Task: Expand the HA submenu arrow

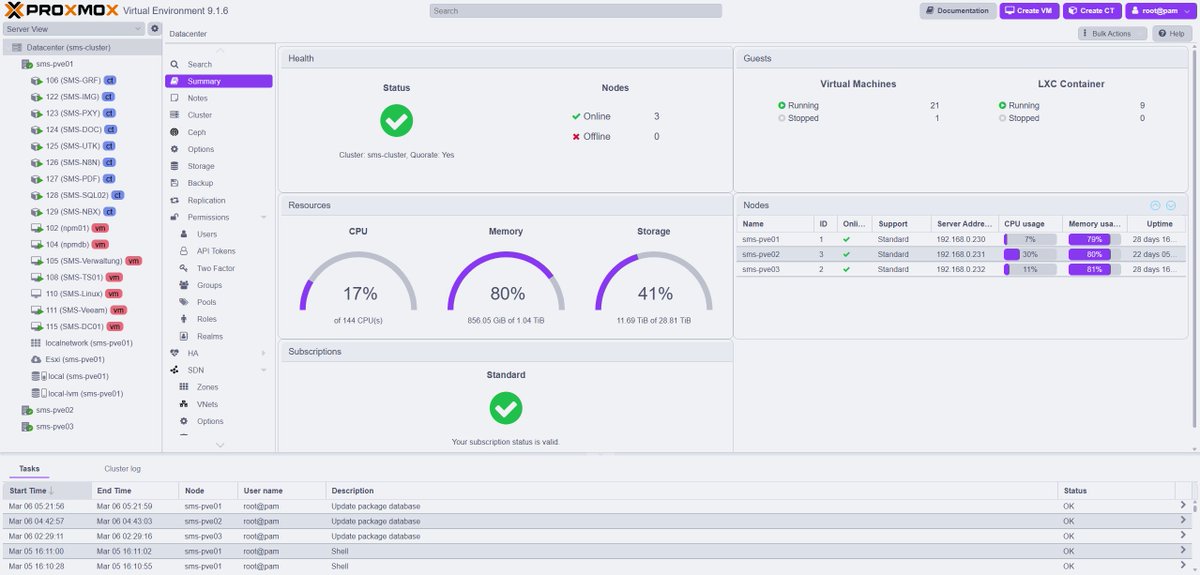Action: (264, 353)
